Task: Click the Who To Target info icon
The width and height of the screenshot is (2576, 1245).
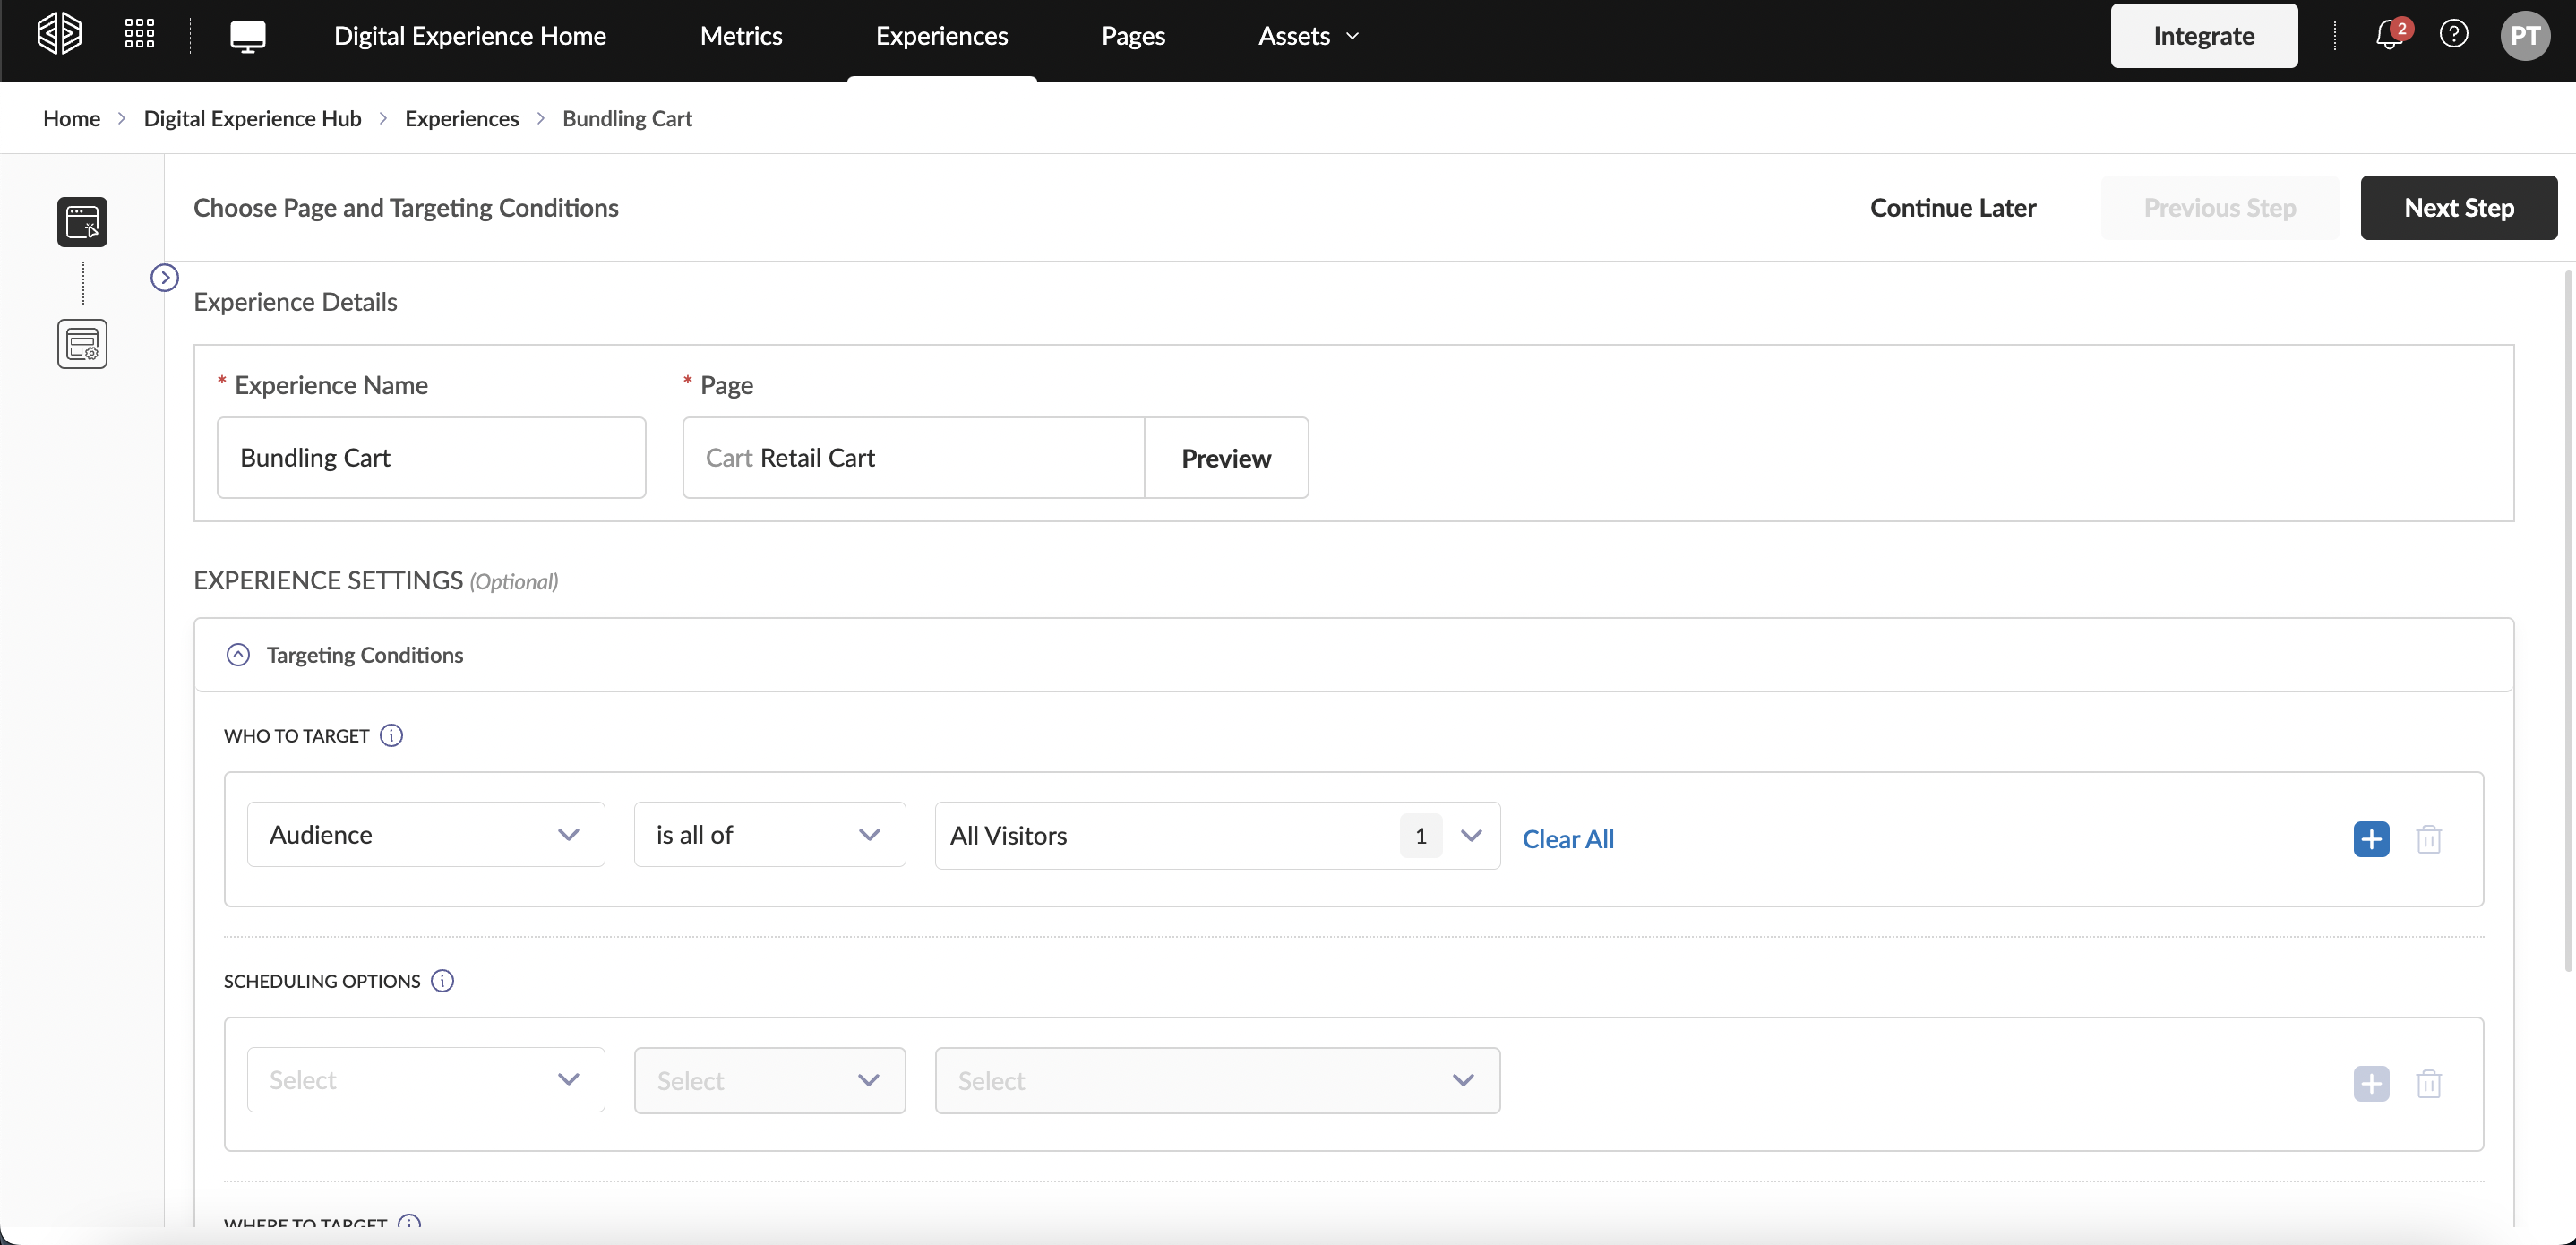Action: coord(391,735)
